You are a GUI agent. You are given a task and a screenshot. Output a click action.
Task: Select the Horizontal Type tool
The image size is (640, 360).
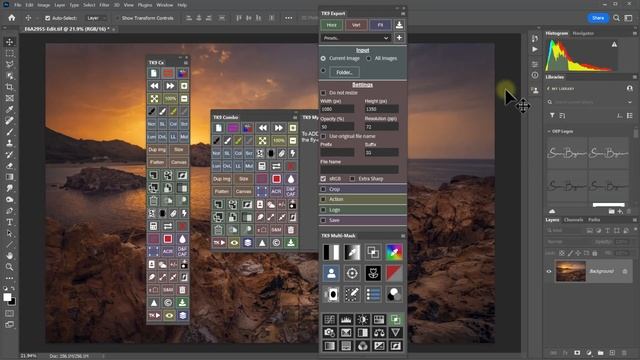click(x=9, y=222)
